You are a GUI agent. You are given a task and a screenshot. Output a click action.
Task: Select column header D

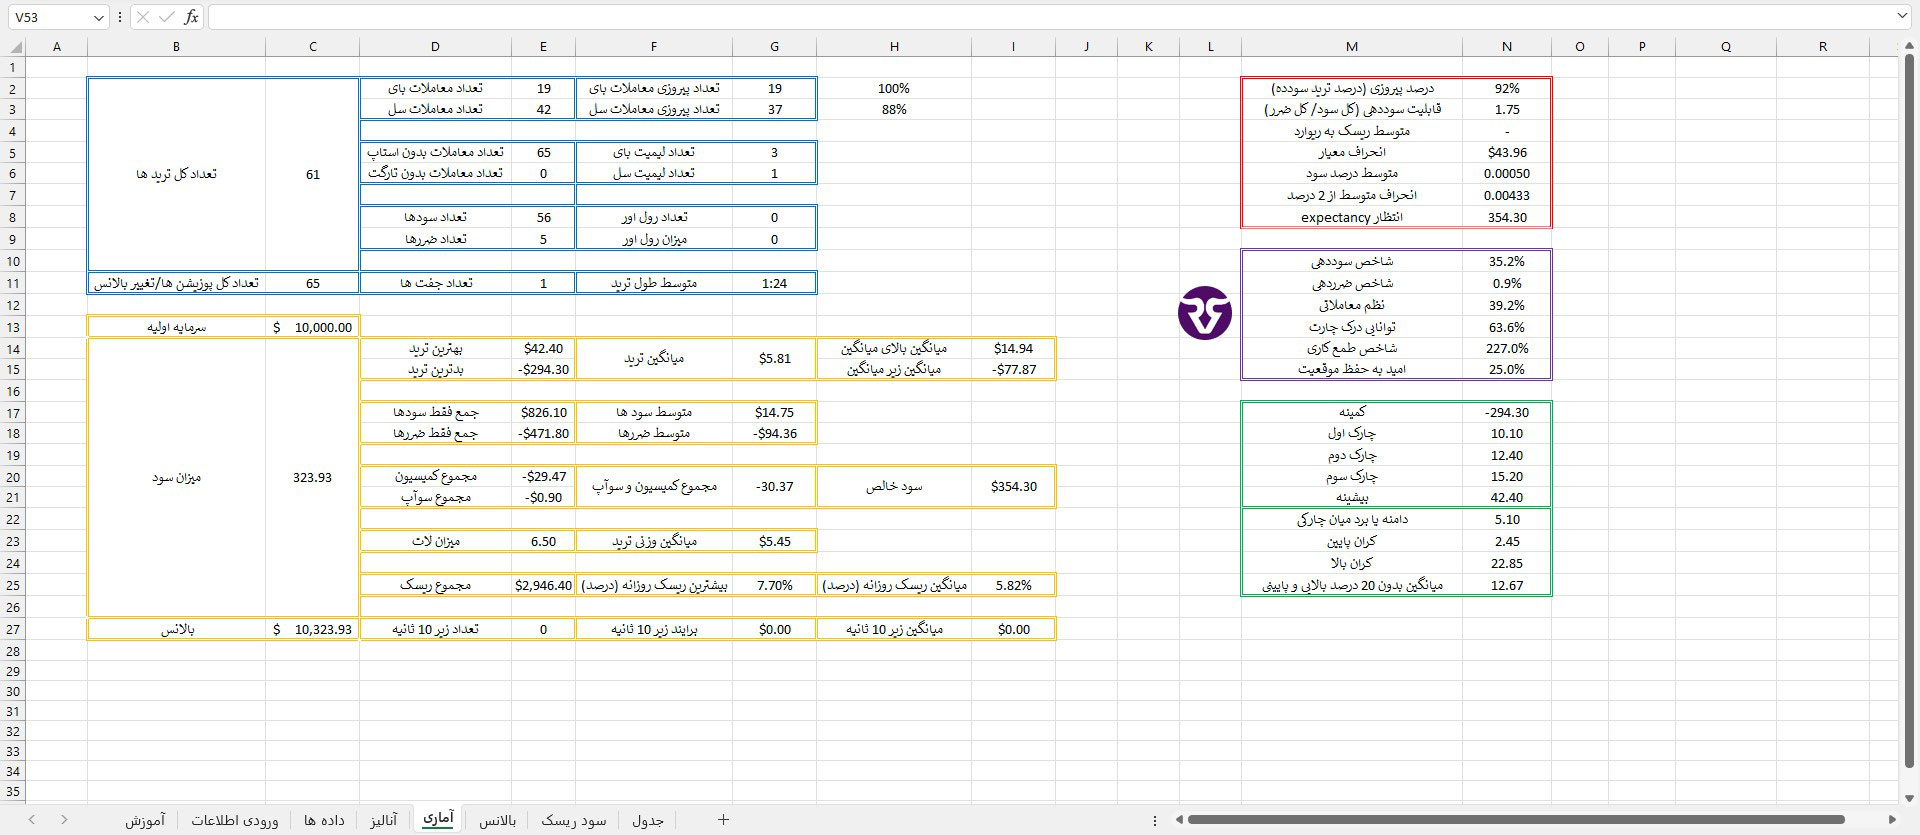(x=435, y=46)
